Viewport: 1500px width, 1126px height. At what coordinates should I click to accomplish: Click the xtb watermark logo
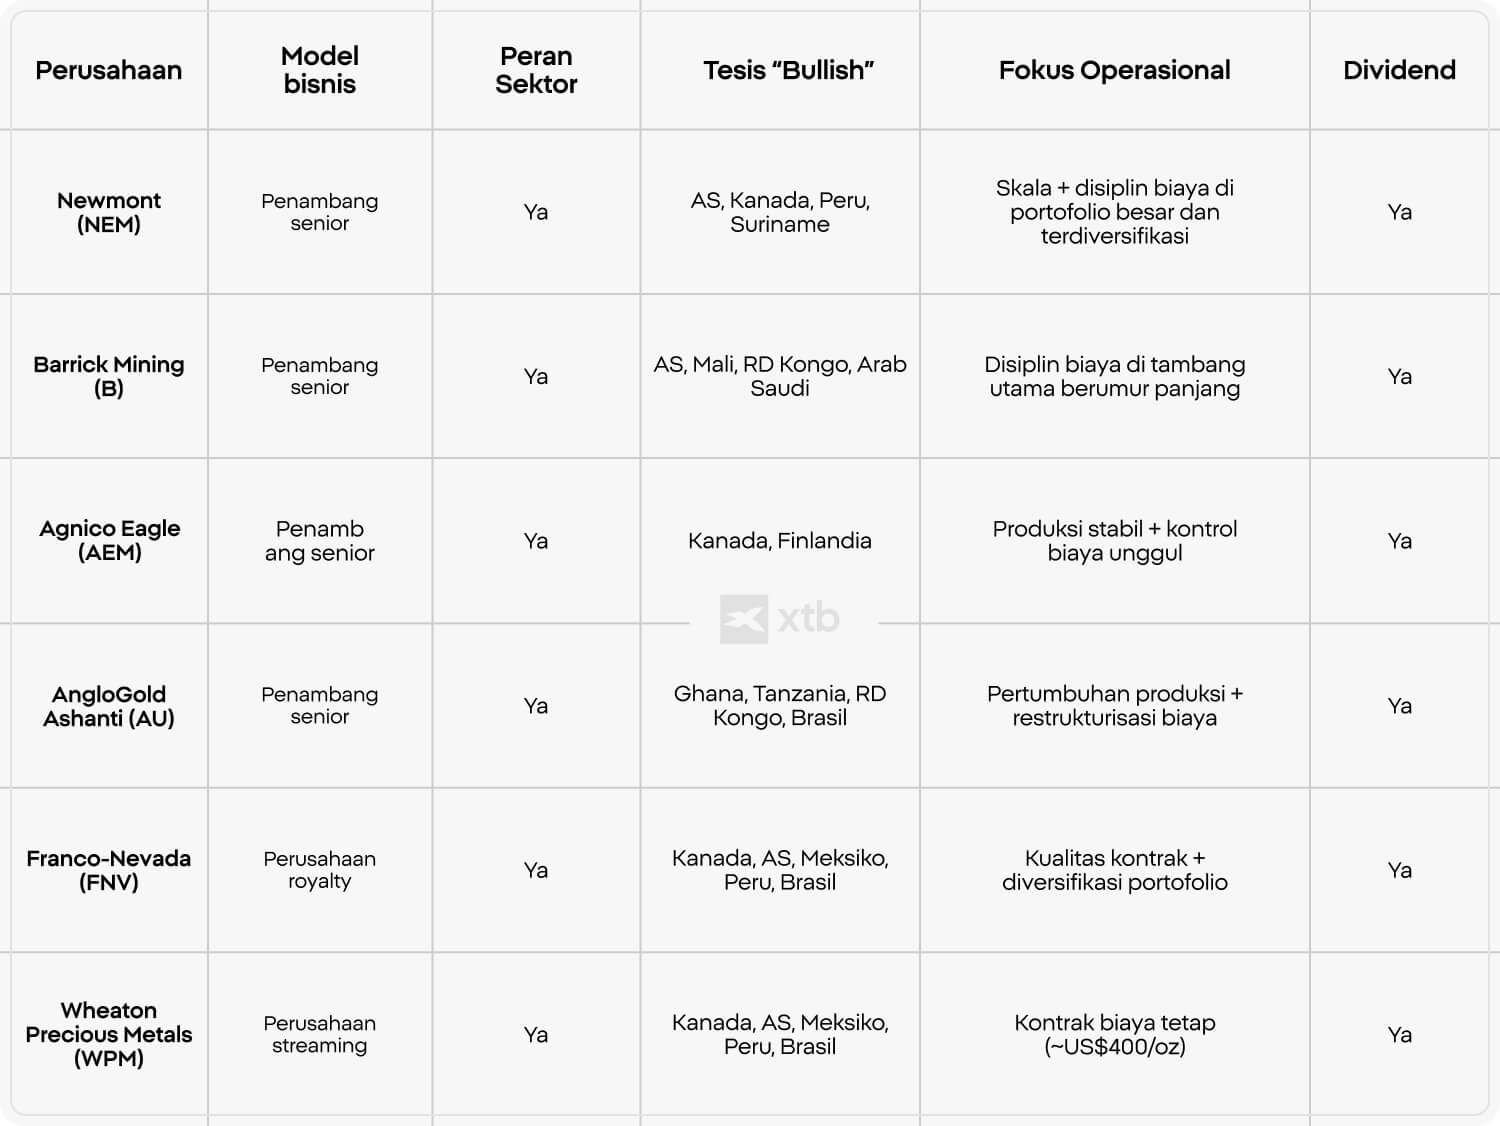pos(780,619)
